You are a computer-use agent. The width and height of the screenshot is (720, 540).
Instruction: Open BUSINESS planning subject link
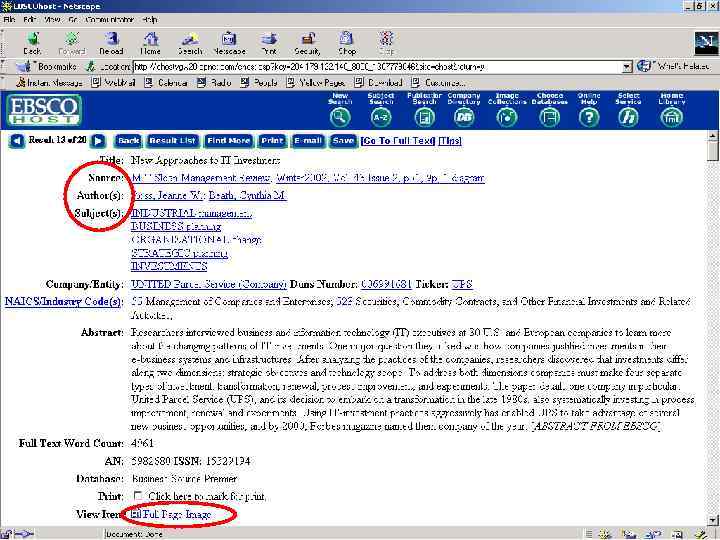176,226
